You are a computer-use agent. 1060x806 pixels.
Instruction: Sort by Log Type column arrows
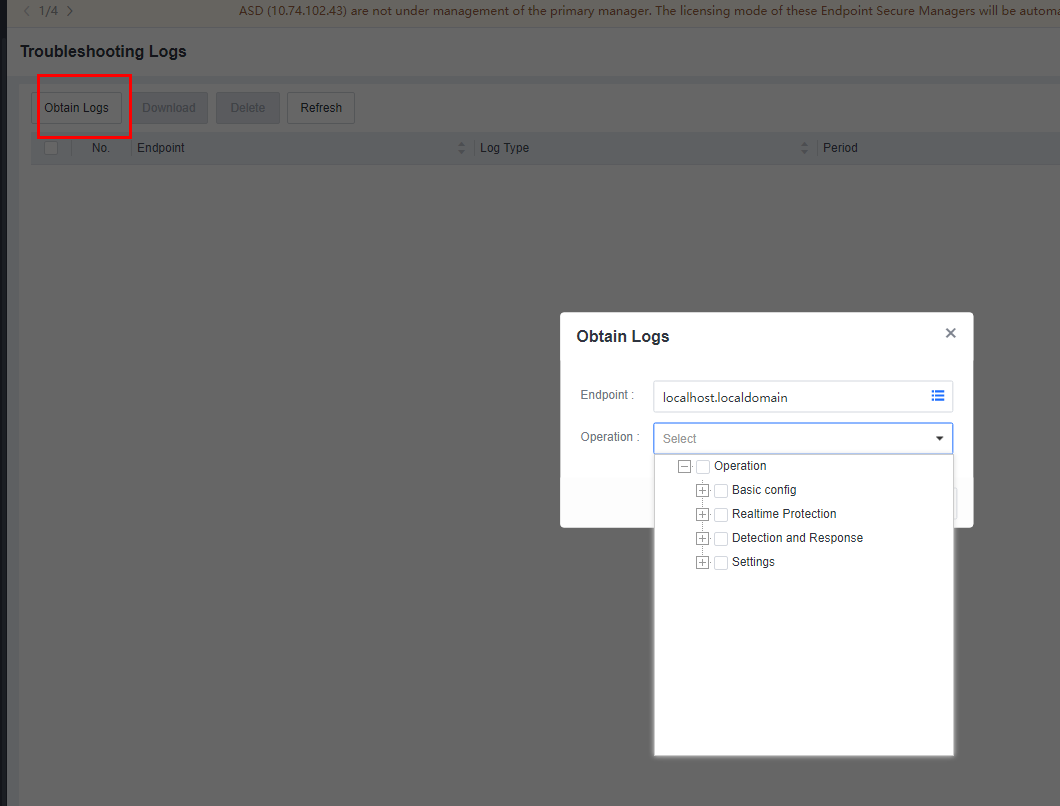804,148
